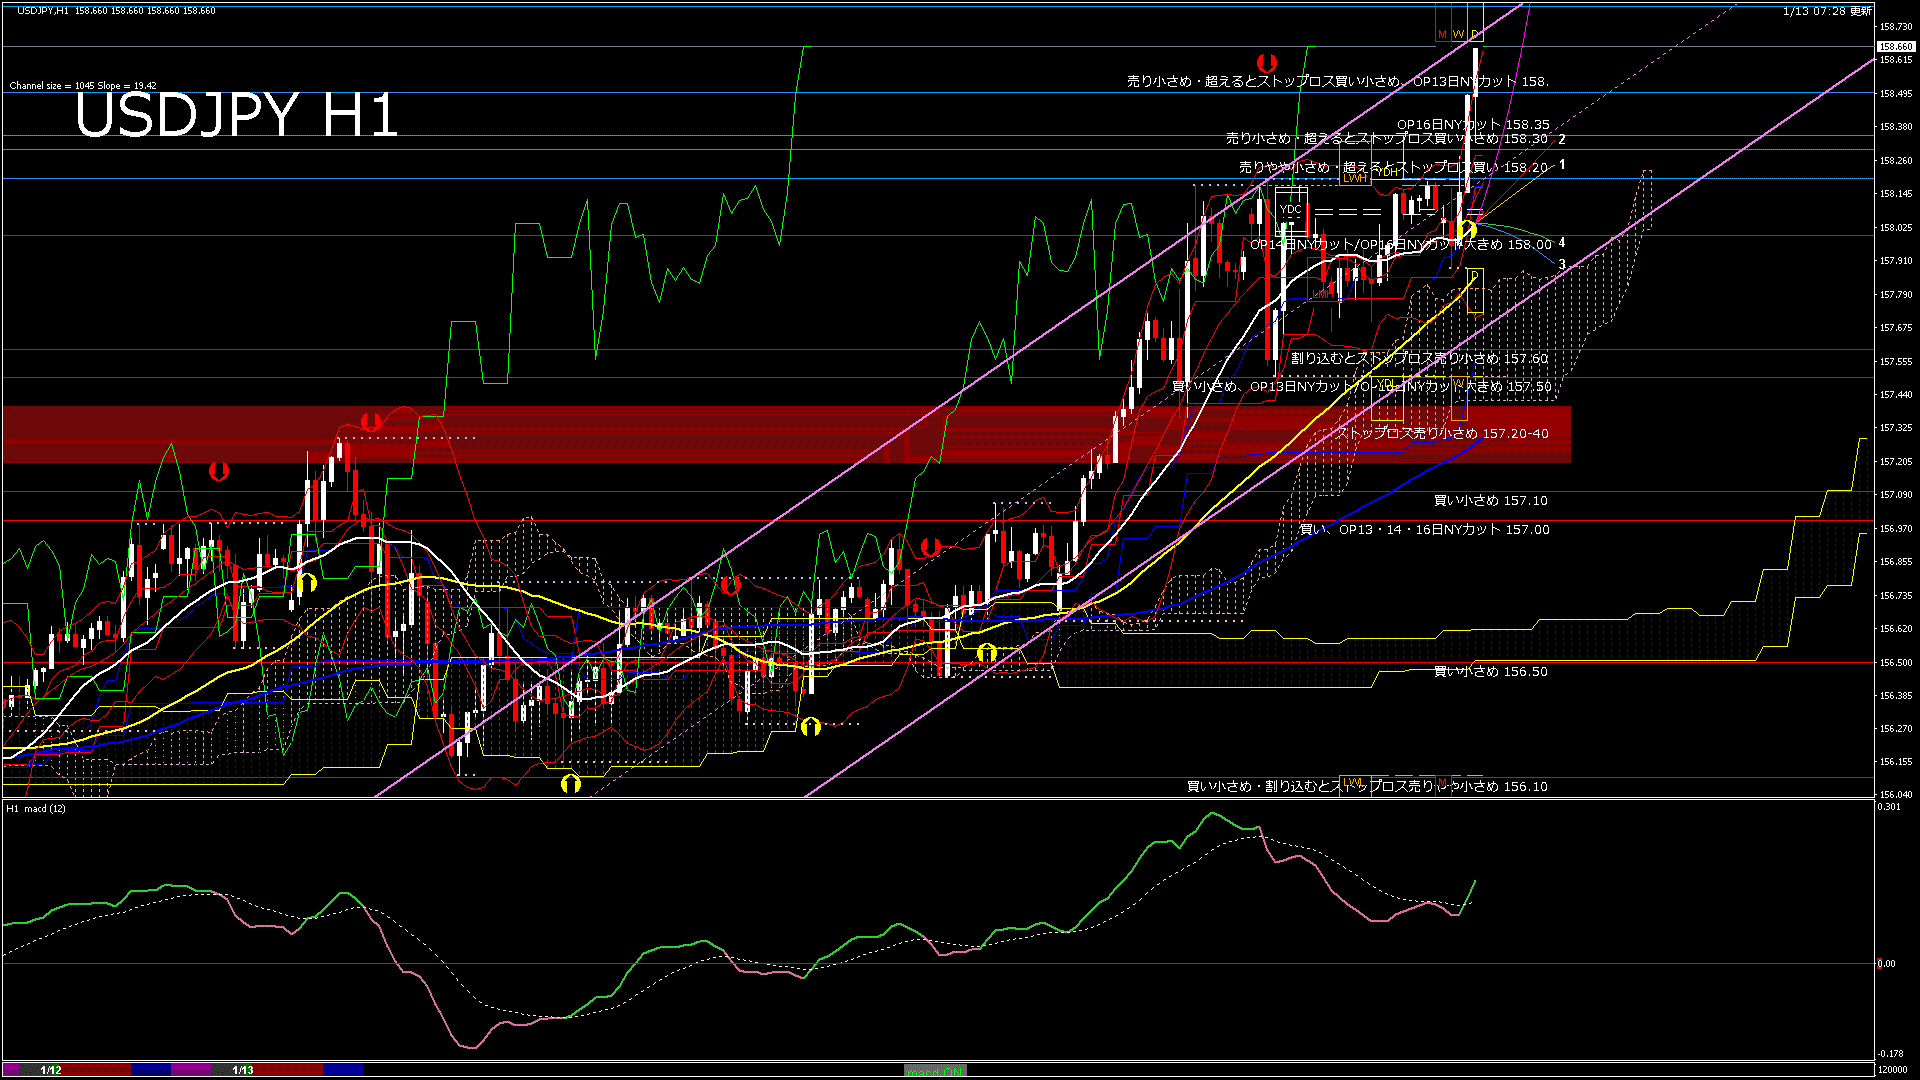Select the red M monthly pivot marker
This screenshot has width=1920, height=1080.
[x=1442, y=35]
